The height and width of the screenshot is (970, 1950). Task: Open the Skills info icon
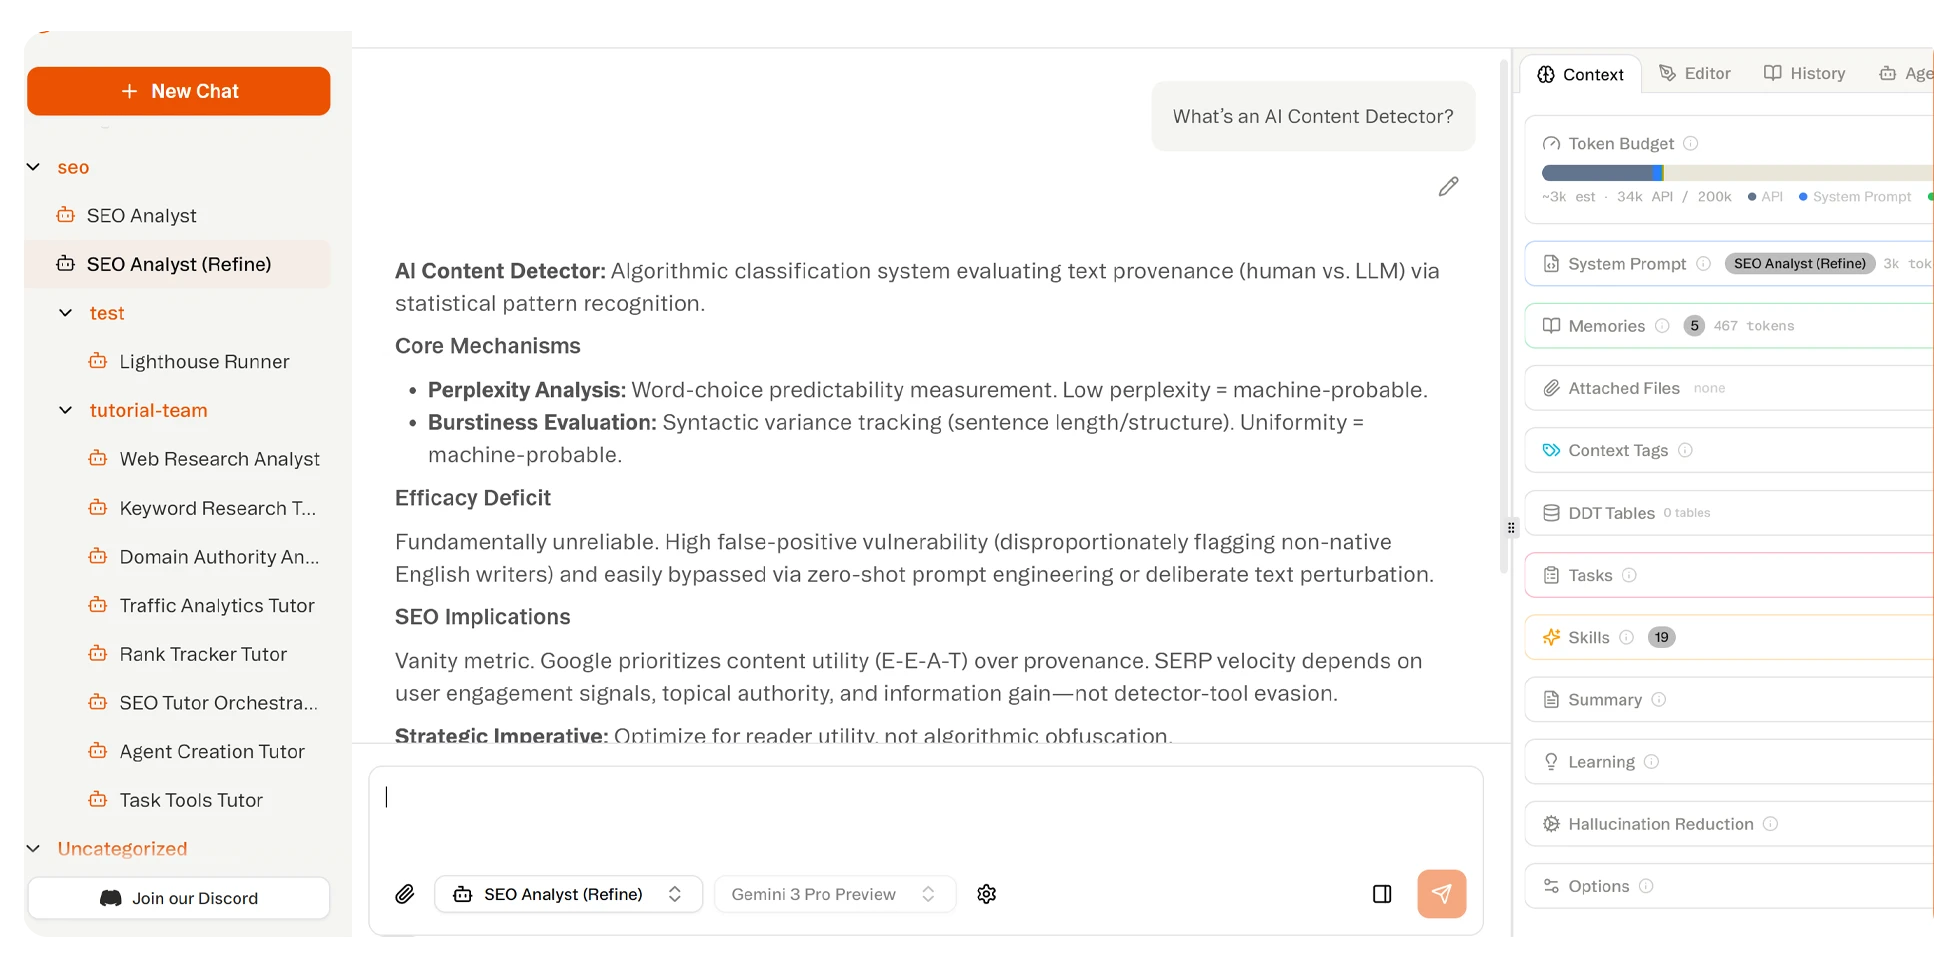(1626, 637)
